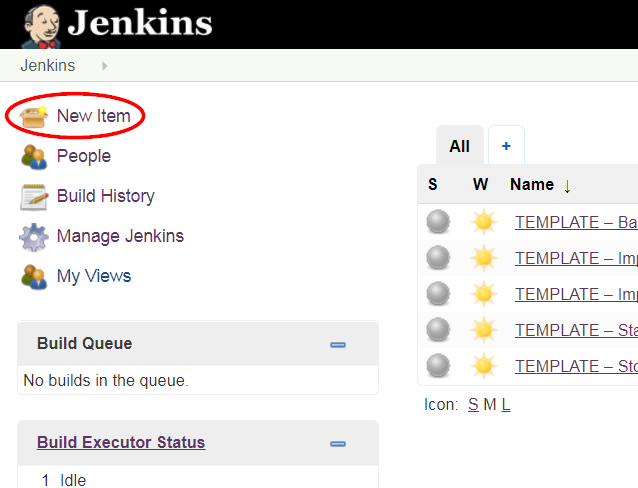Open the New Item link
This screenshot has height=488, width=638.
pyautogui.click(x=94, y=116)
